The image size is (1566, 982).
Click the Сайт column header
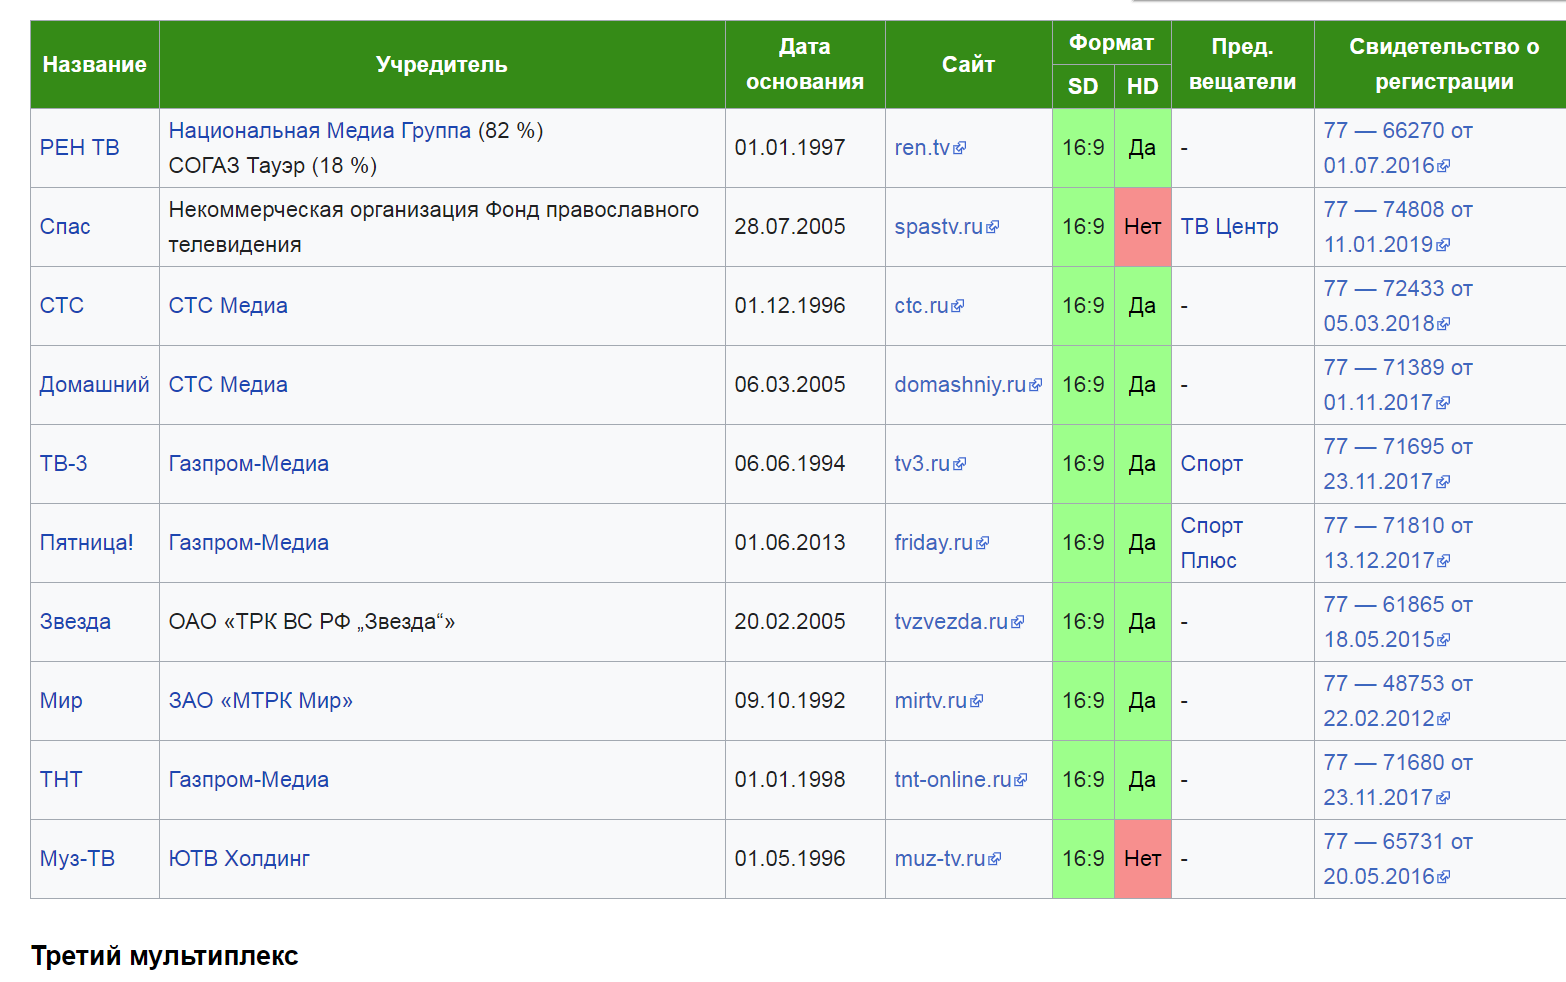click(x=969, y=65)
